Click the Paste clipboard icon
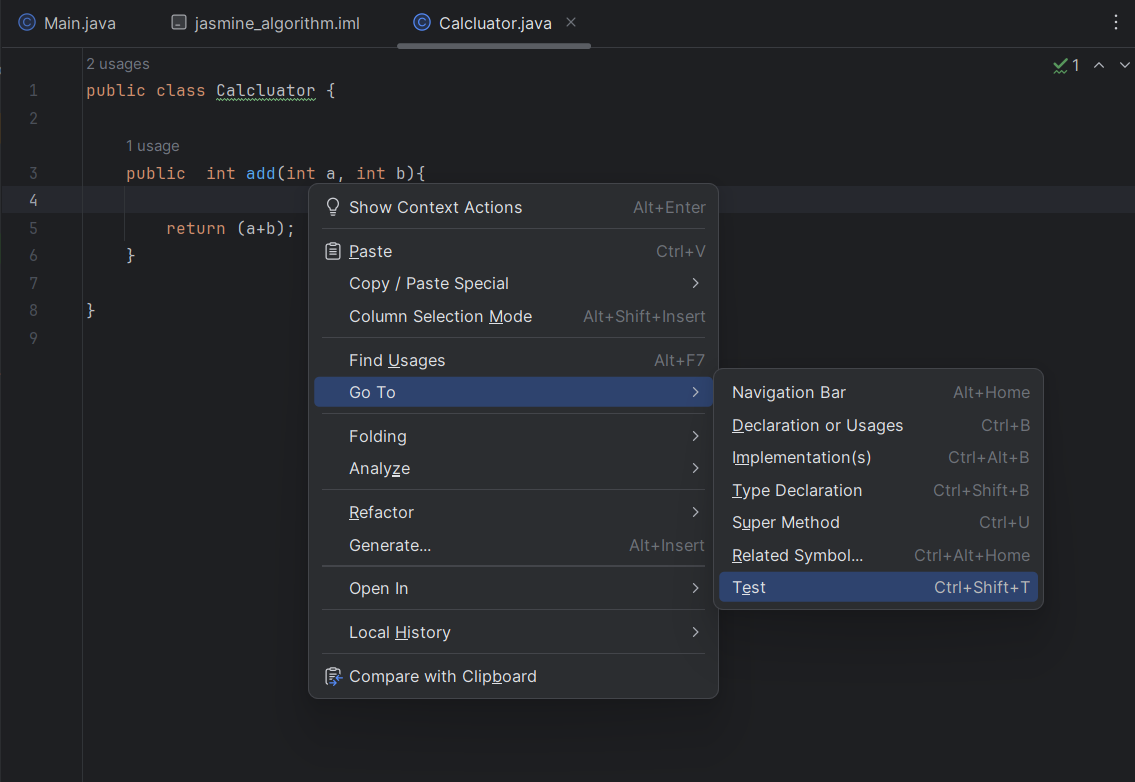 point(333,251)
